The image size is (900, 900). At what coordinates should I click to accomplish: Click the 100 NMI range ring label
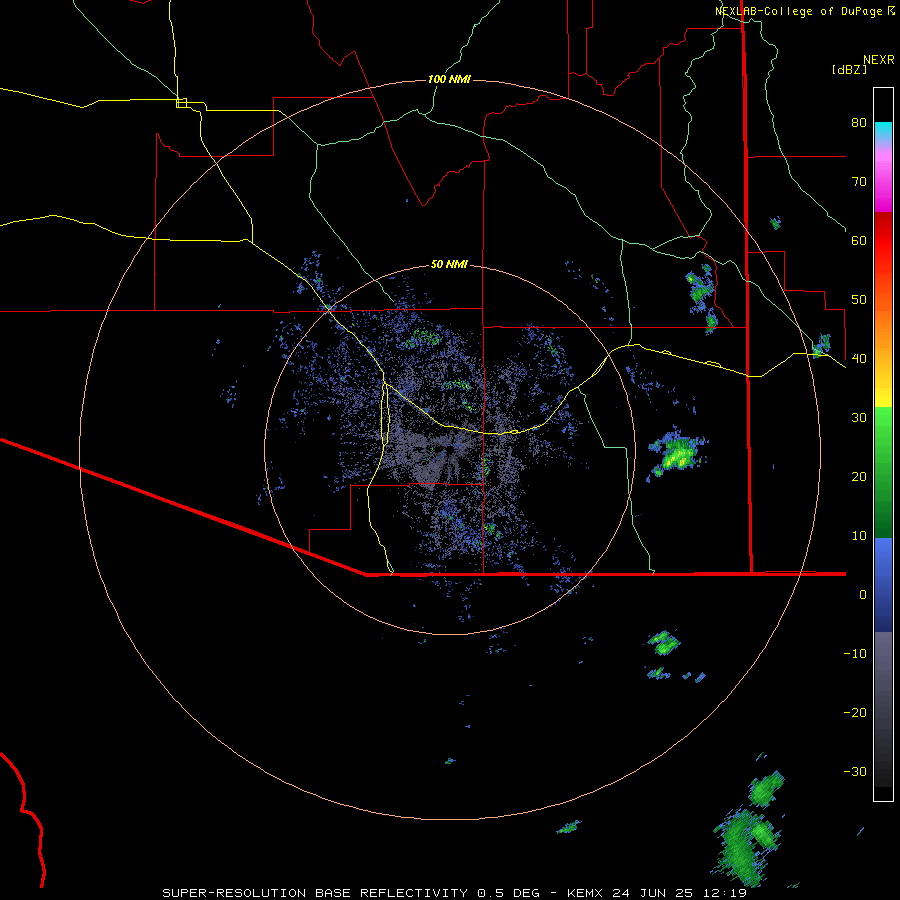[449, 79]
